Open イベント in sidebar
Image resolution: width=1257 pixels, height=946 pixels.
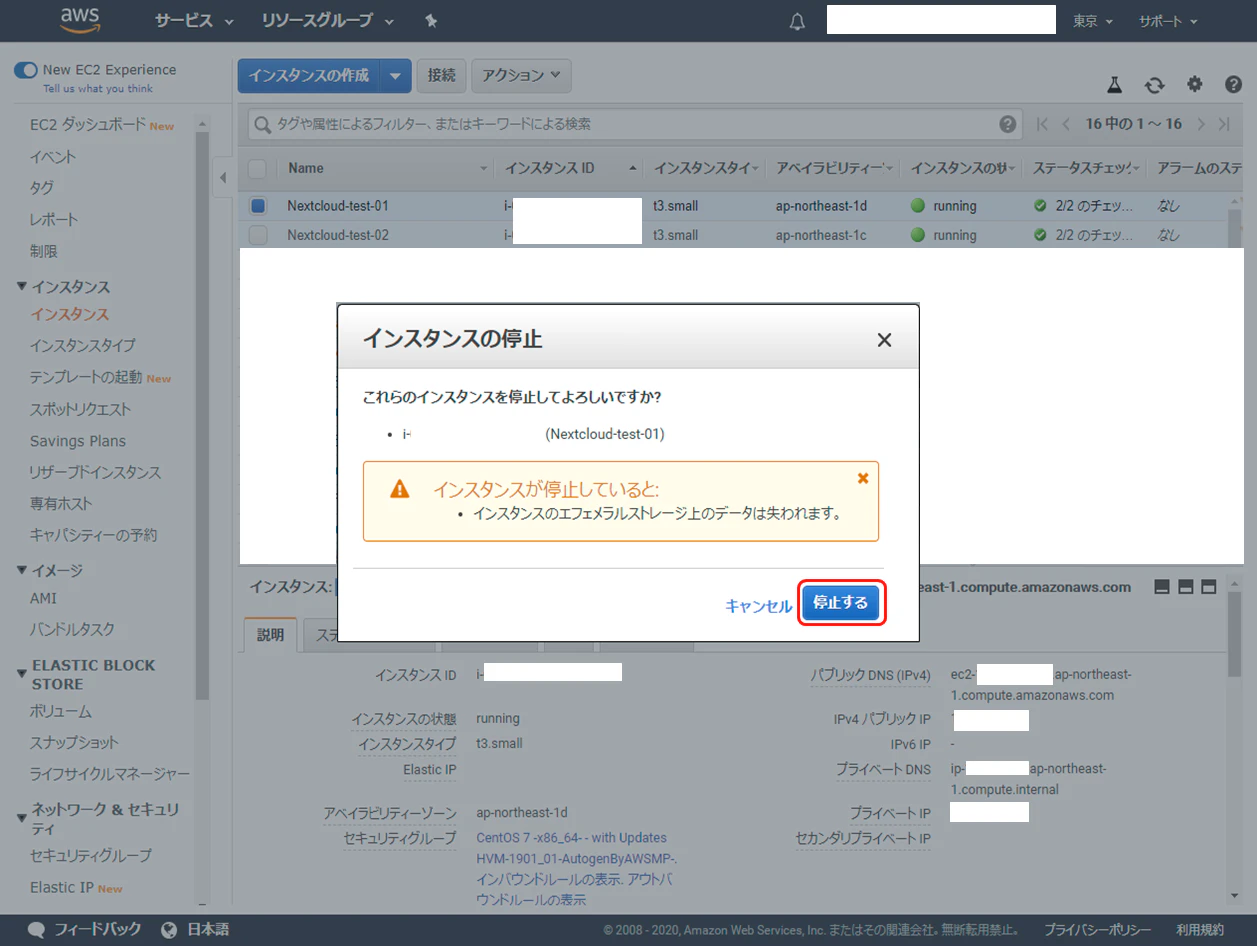point(52,157)
